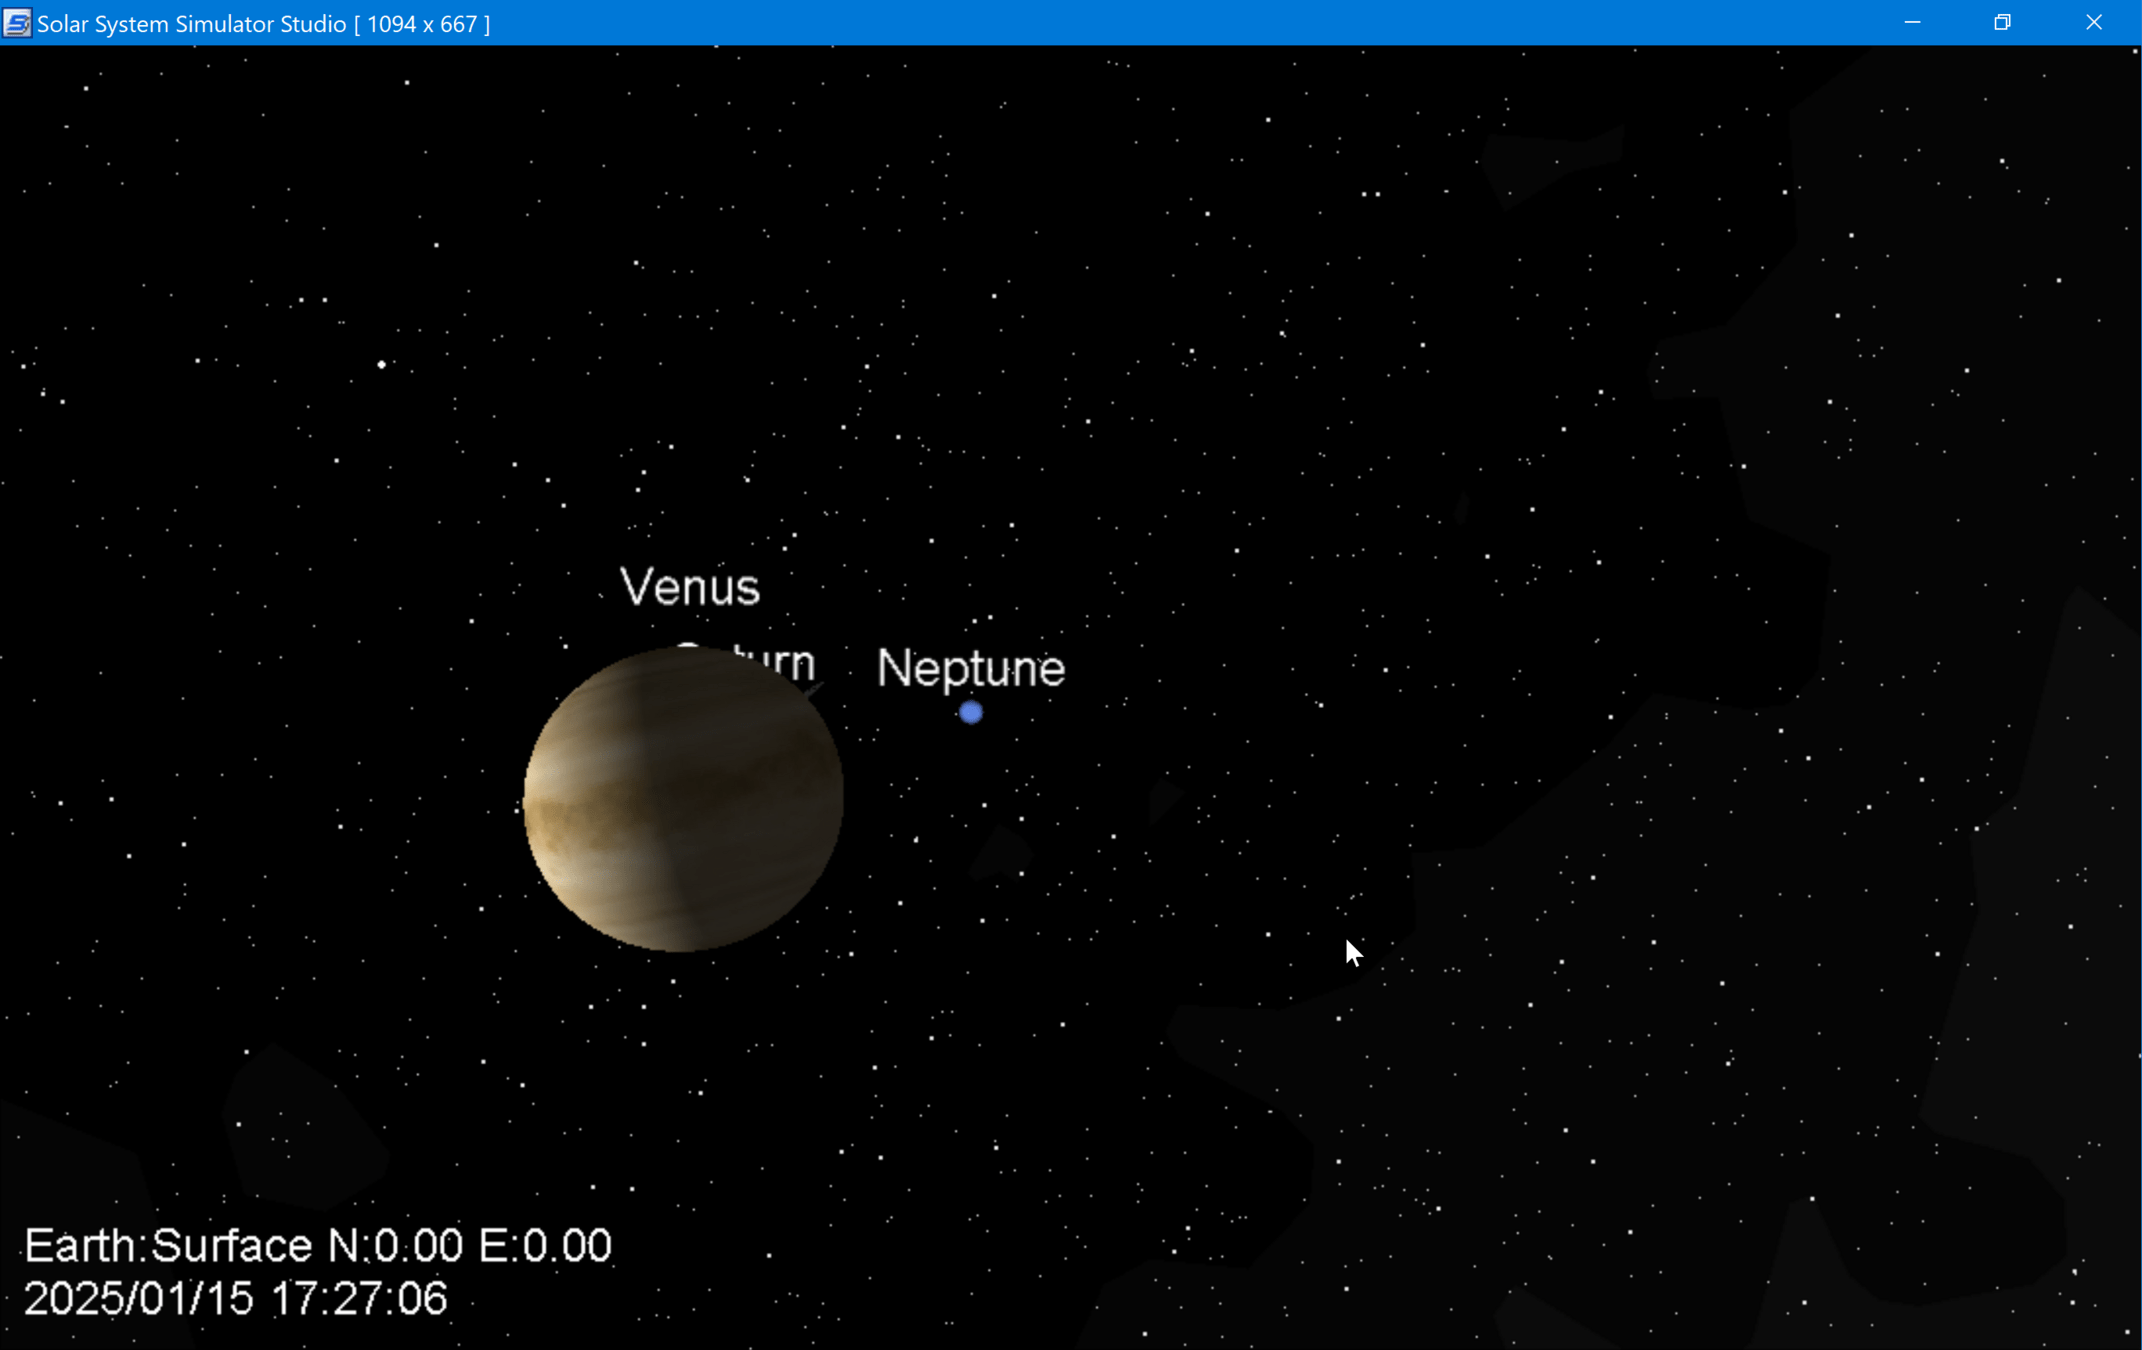The image size is (2142, 1350).
Task: Restore down the simulator window
Action: pos(2002,23)
